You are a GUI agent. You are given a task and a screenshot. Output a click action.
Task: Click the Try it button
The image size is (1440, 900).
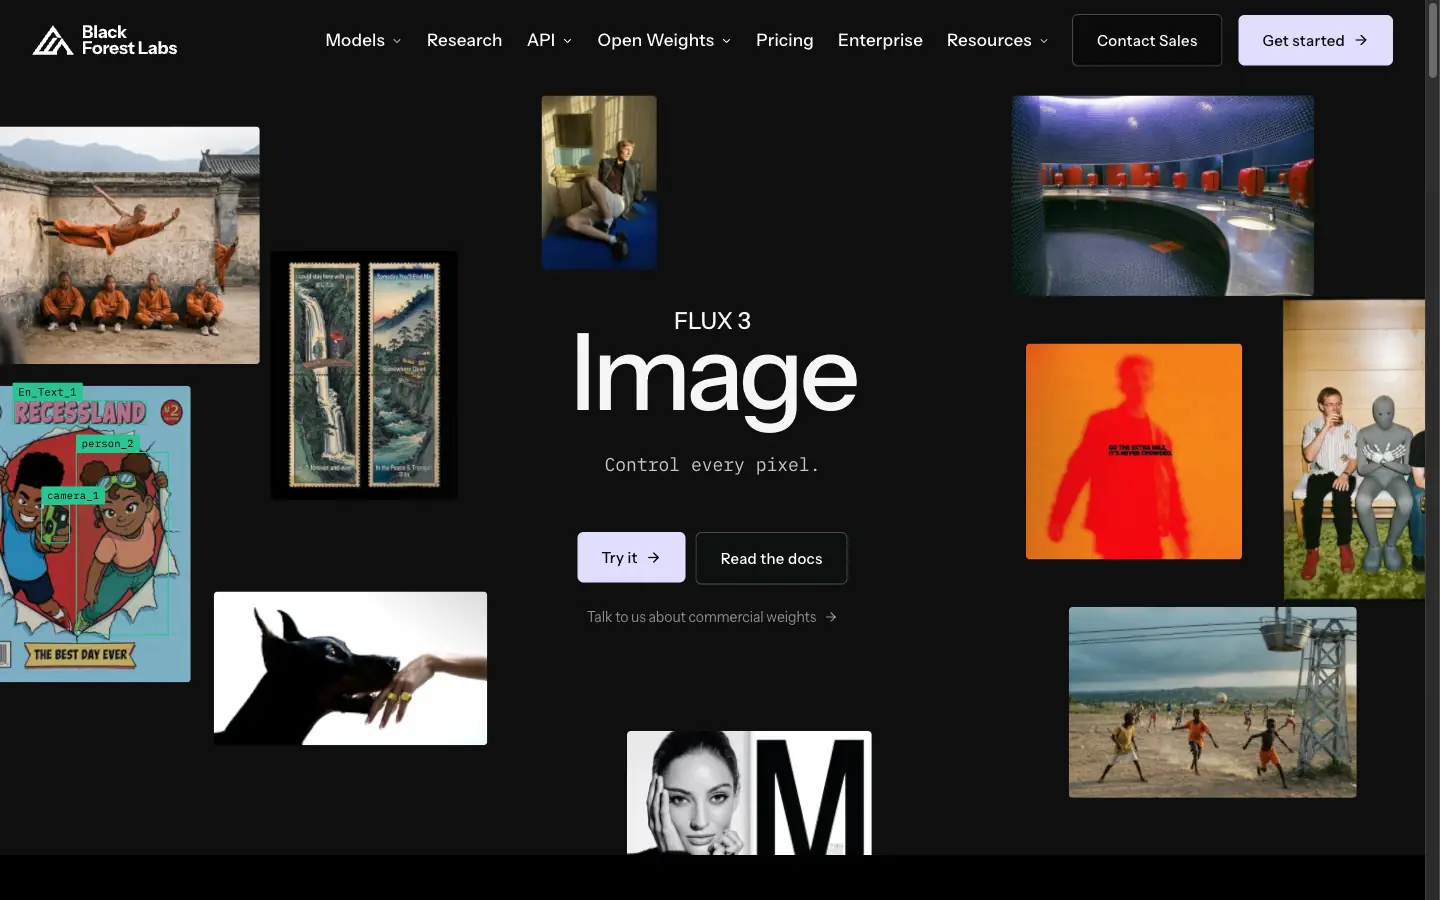631,557
